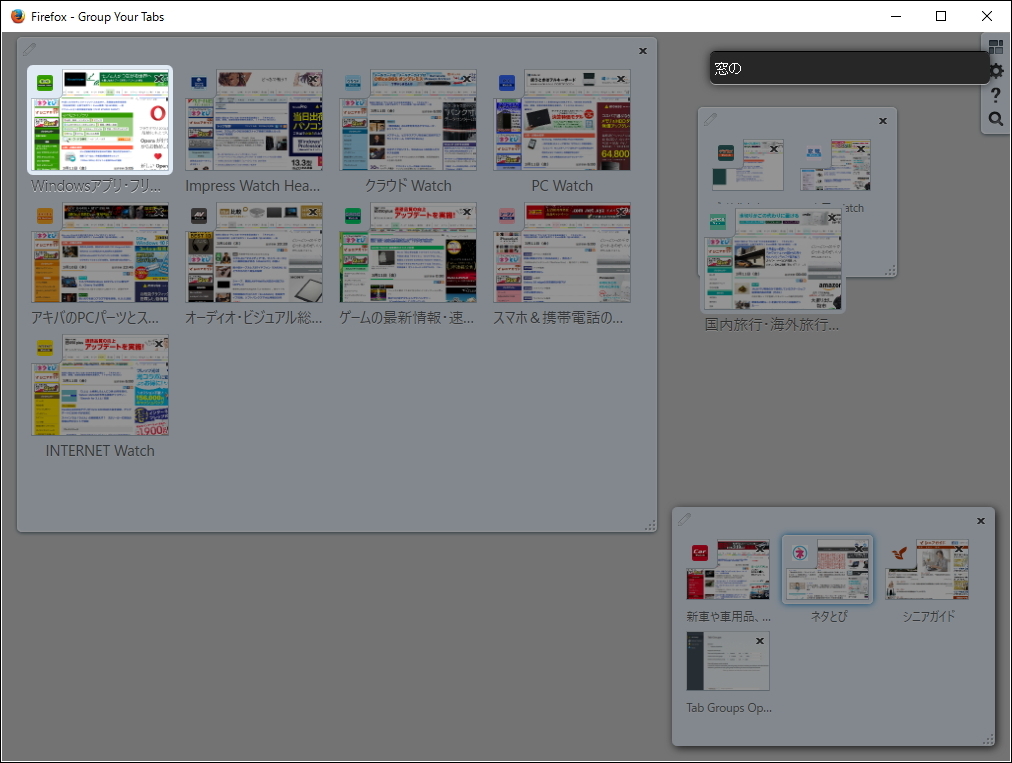Open the スマホ＆携帯電話の... thumbnail

[x=562, y=252]
